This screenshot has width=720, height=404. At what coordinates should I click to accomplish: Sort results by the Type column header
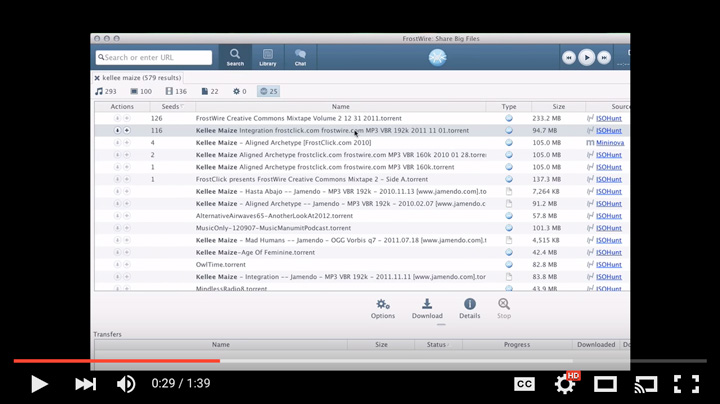pyautogui.click(x=509, y=107)
